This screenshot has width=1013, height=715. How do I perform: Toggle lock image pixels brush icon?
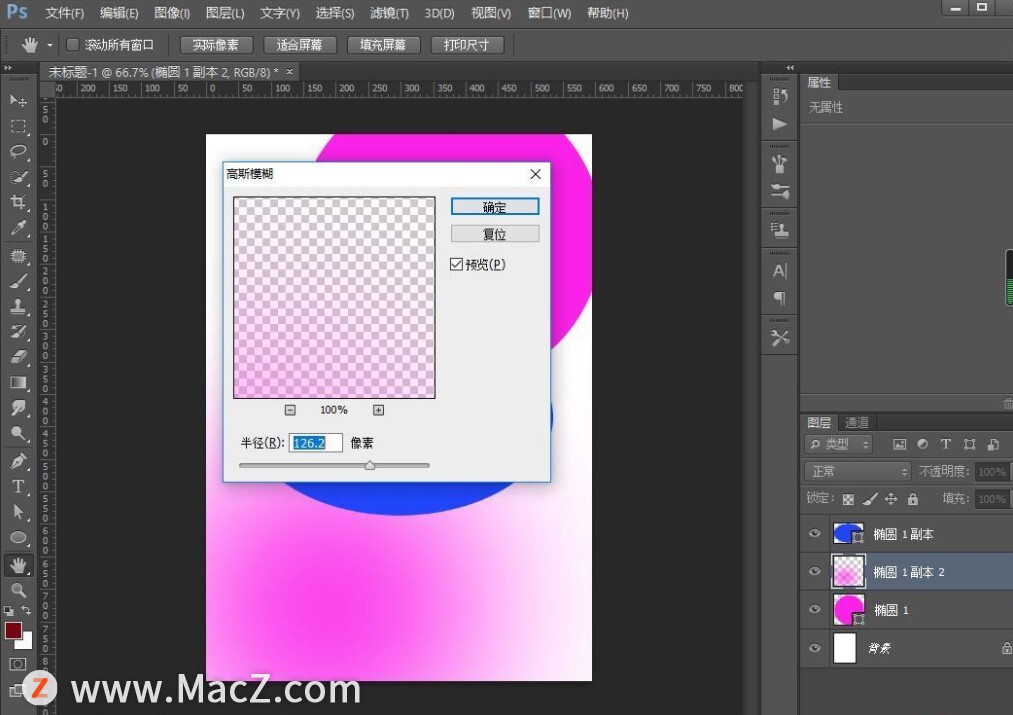(x=870, y=499)
